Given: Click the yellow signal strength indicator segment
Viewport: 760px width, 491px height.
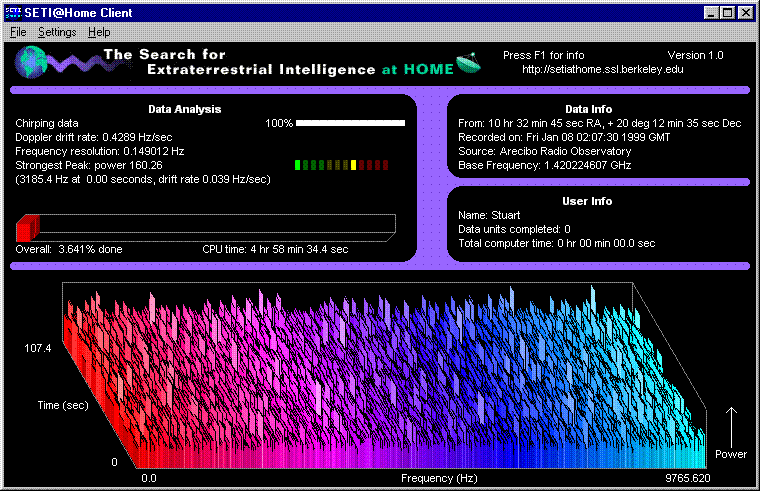Looking at the screenshot, I should (x=353, y=165).
